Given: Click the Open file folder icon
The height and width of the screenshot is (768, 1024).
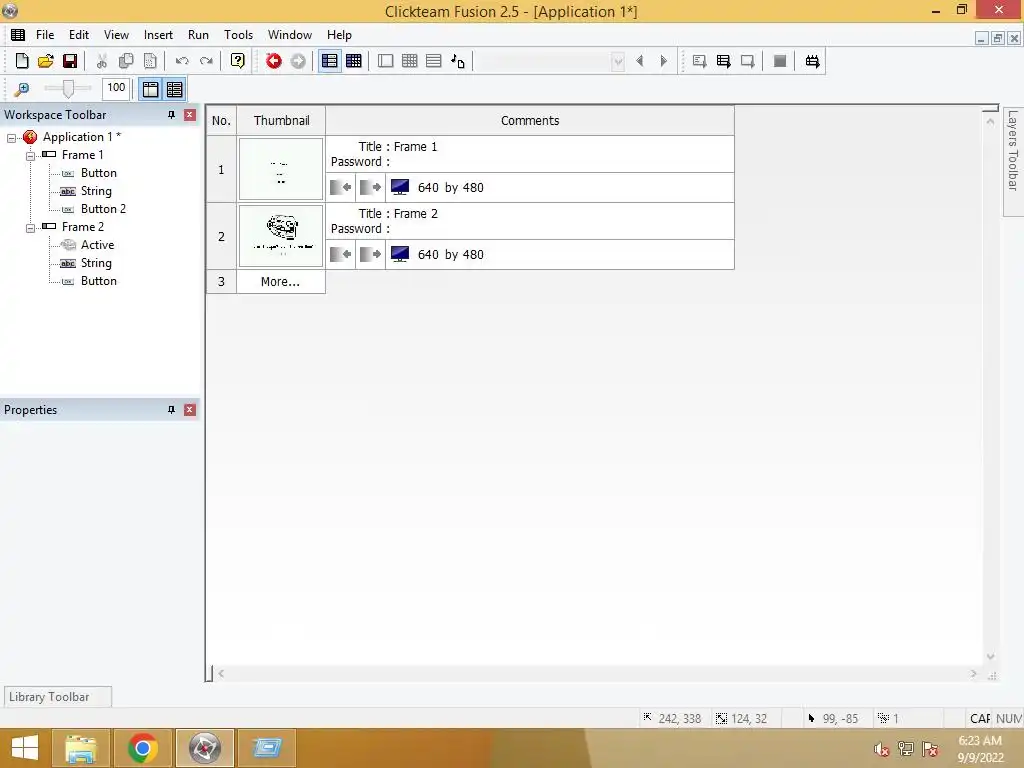Looking at the screenshot, I should [x=46, y=61].
